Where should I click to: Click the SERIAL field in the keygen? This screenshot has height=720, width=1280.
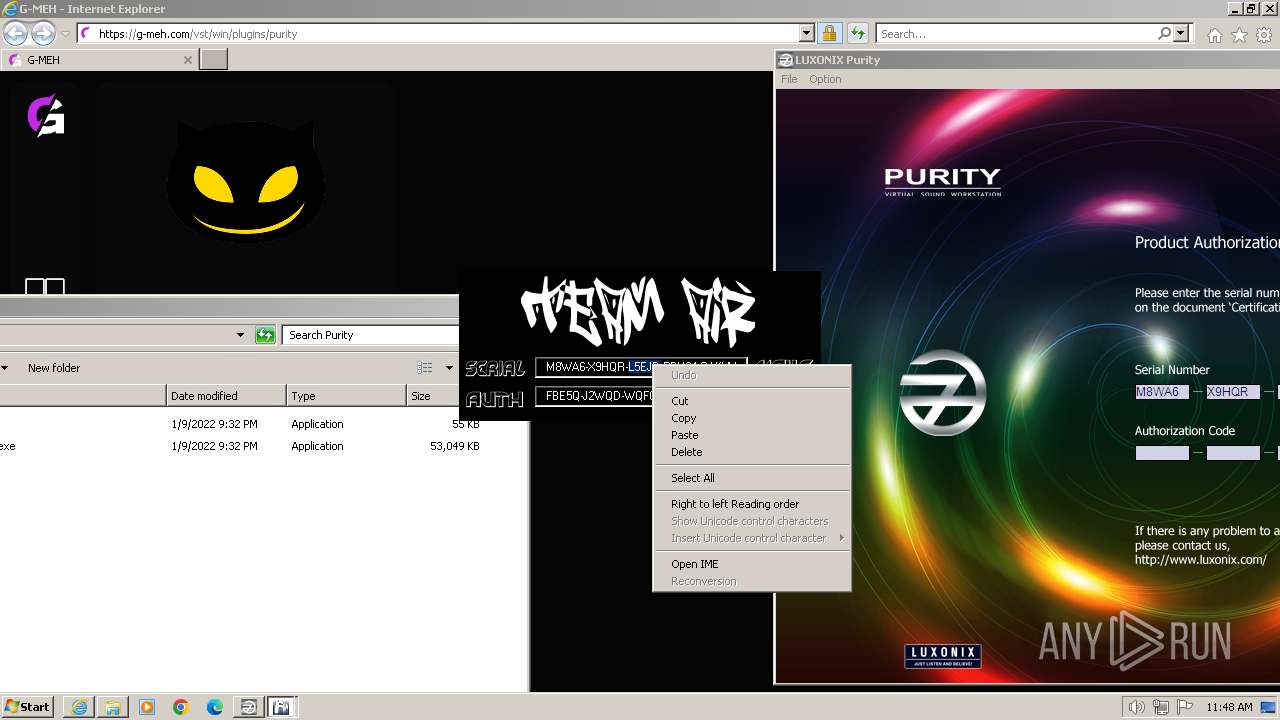(641, 367)
